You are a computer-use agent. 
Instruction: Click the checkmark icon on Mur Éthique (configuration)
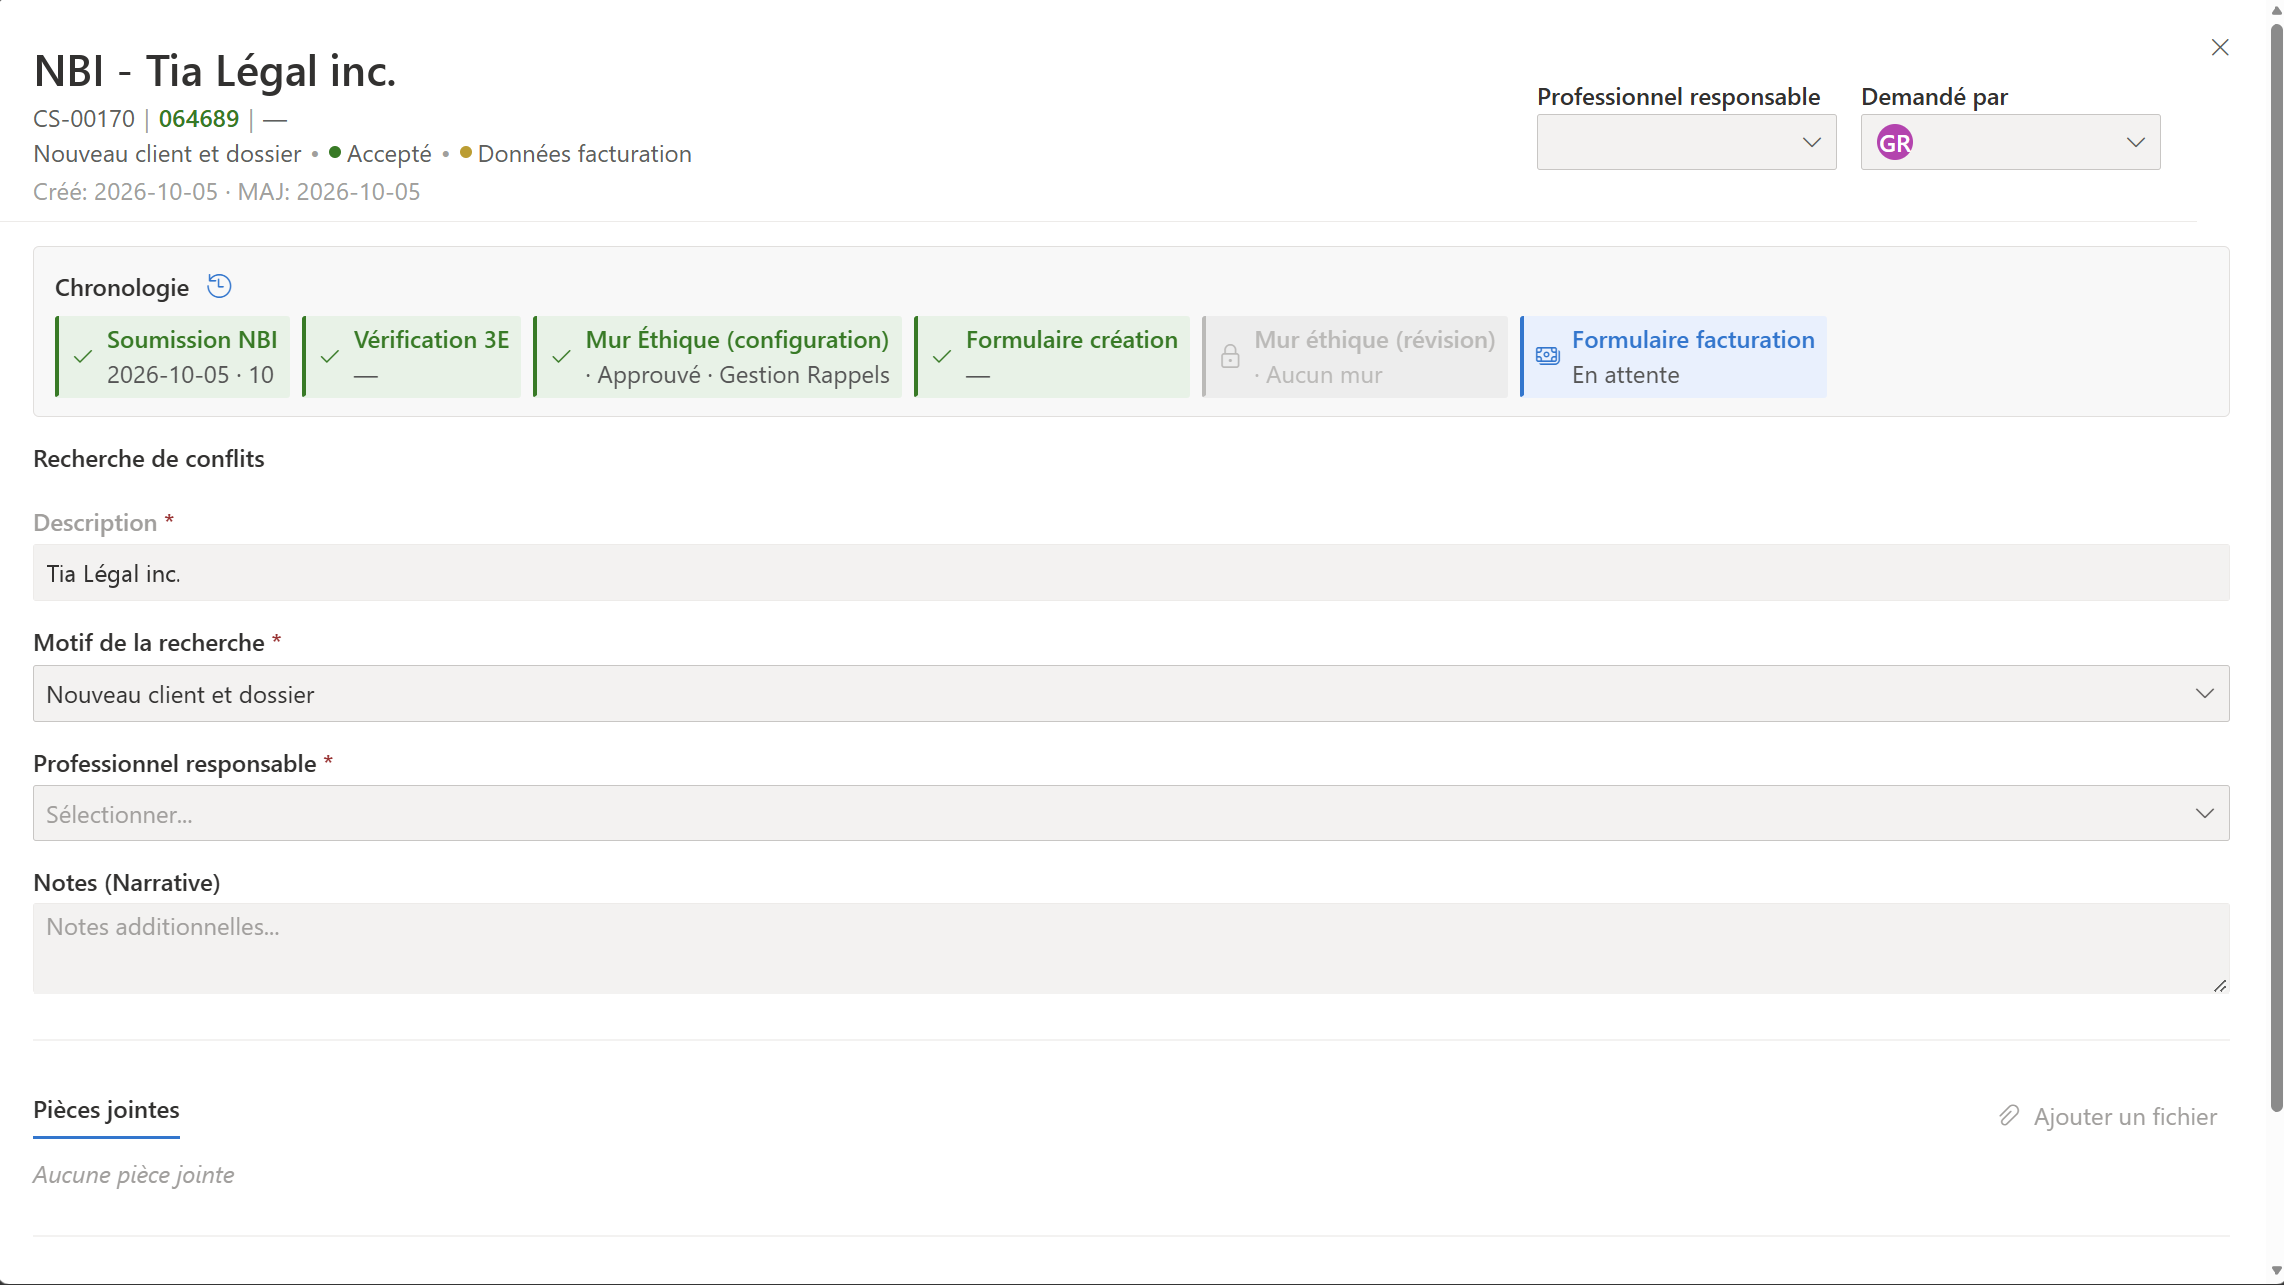tap(562, 356)
